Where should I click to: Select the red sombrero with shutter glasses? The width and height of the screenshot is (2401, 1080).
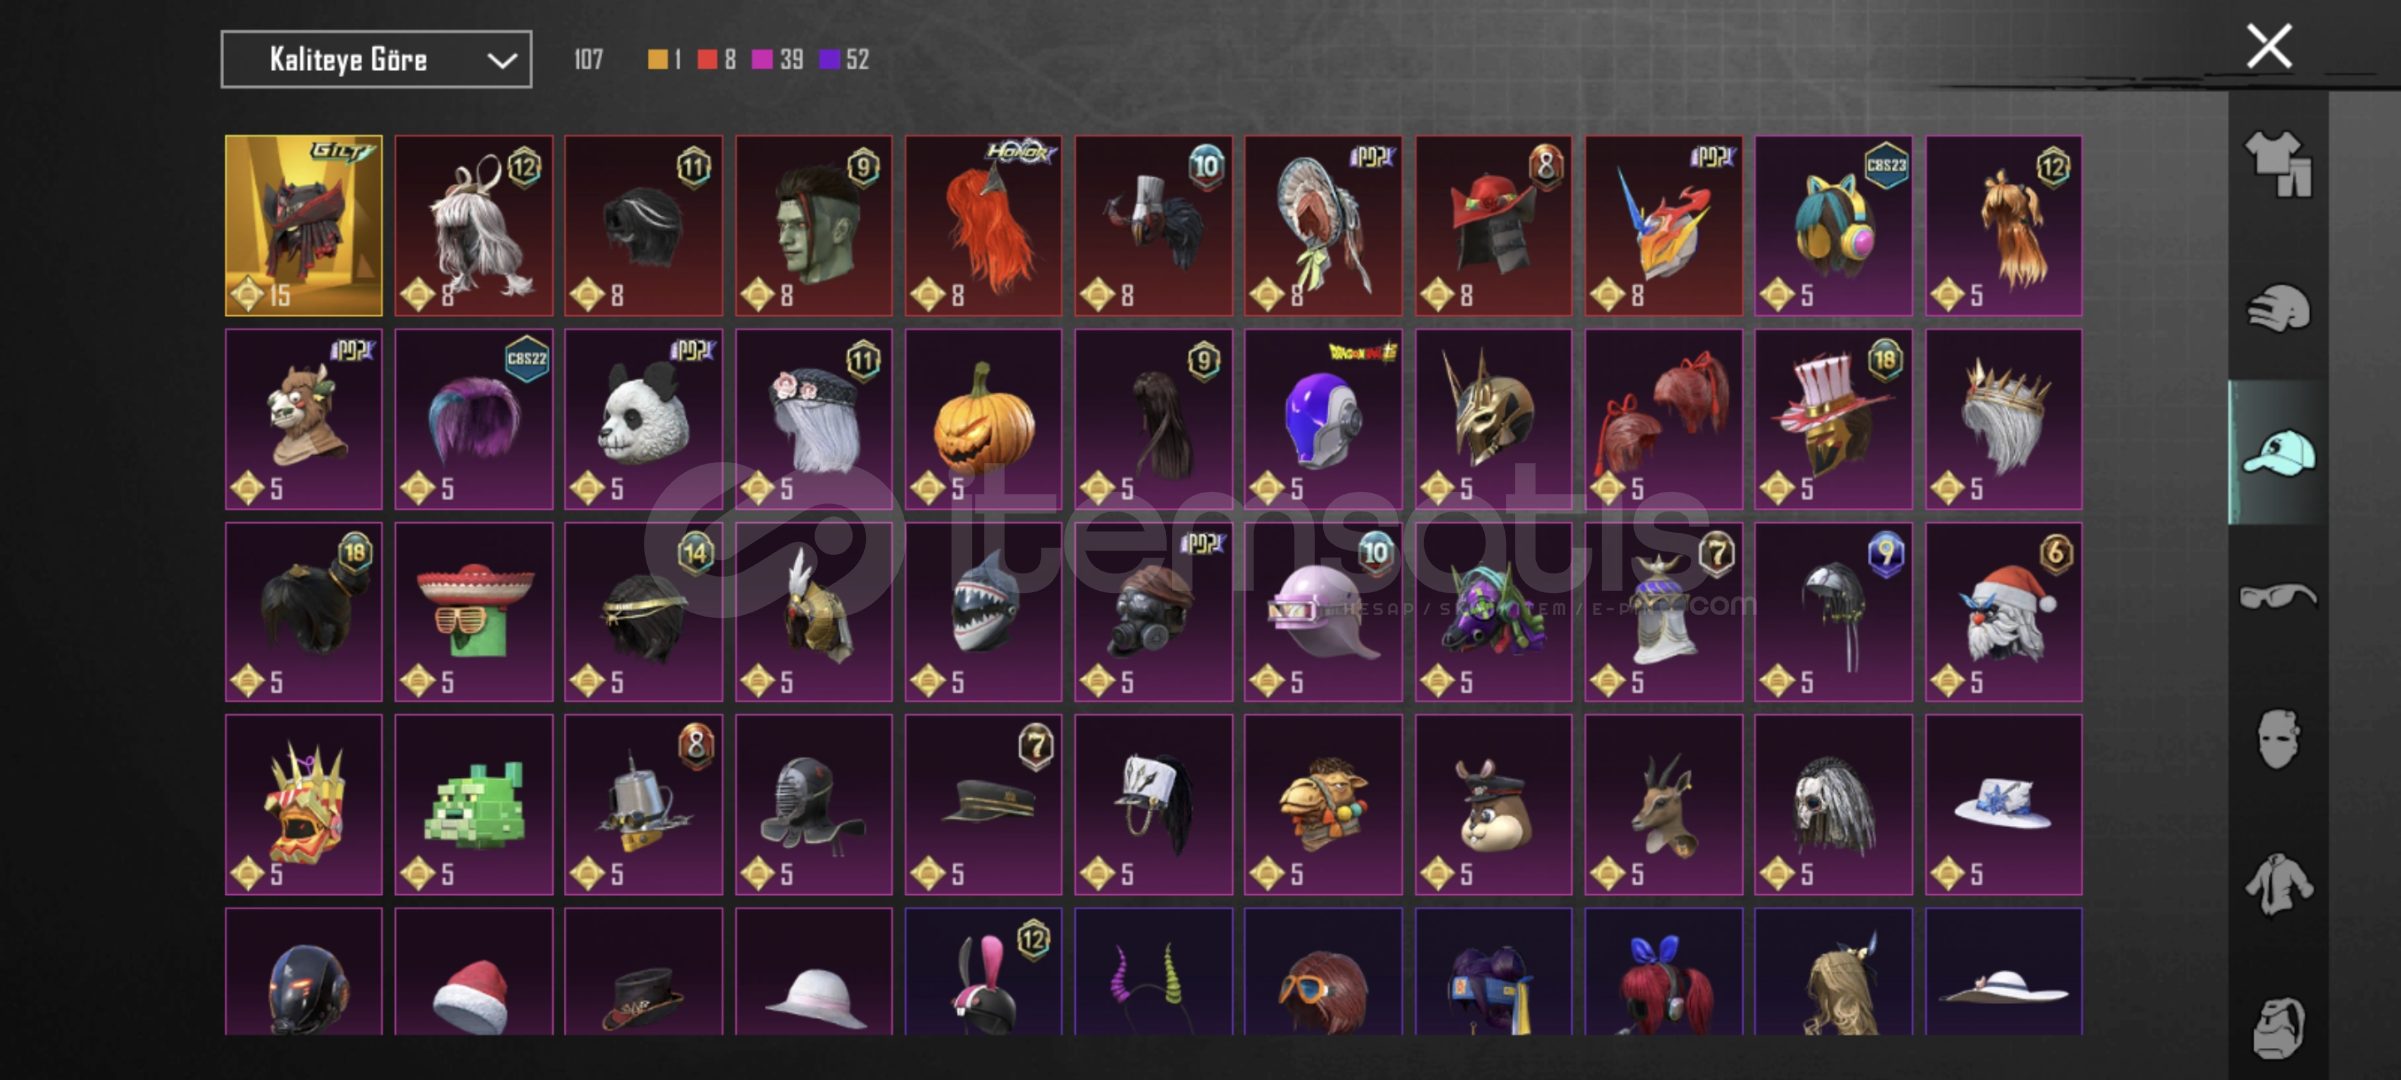tap(473, 612)
